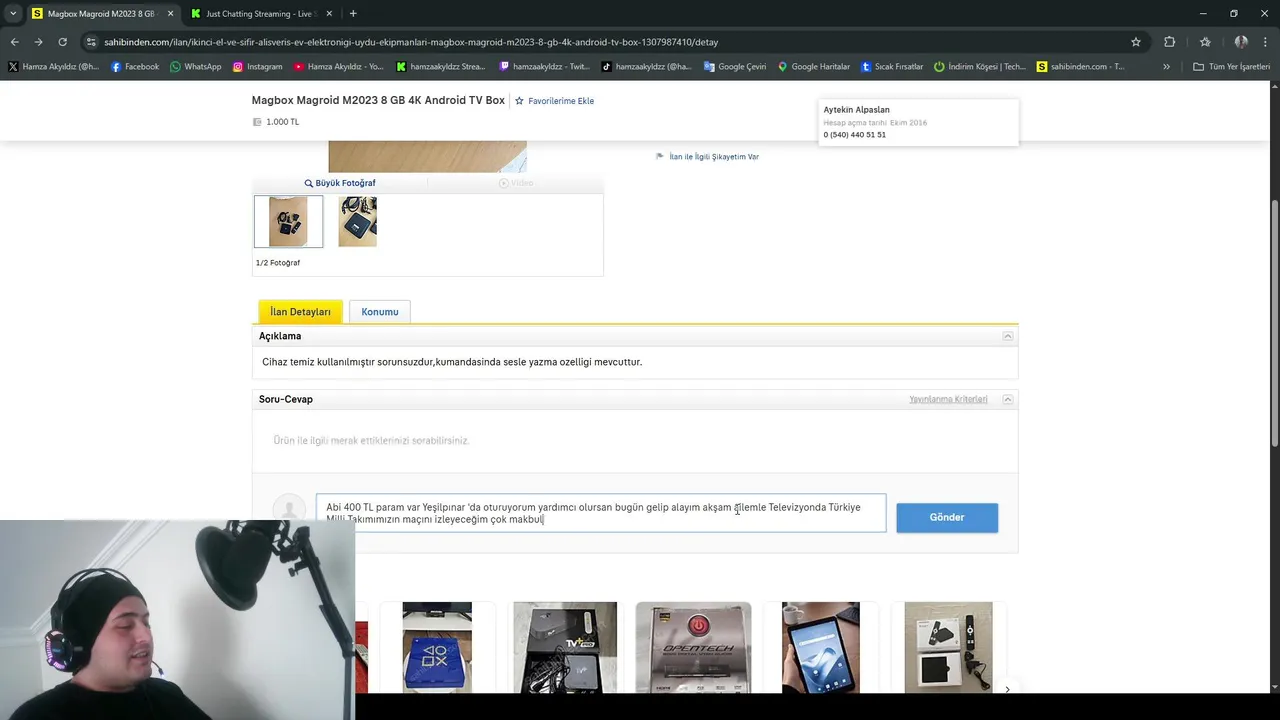
Task: Open the site info icon in the address bar
Action: (91, 42)
